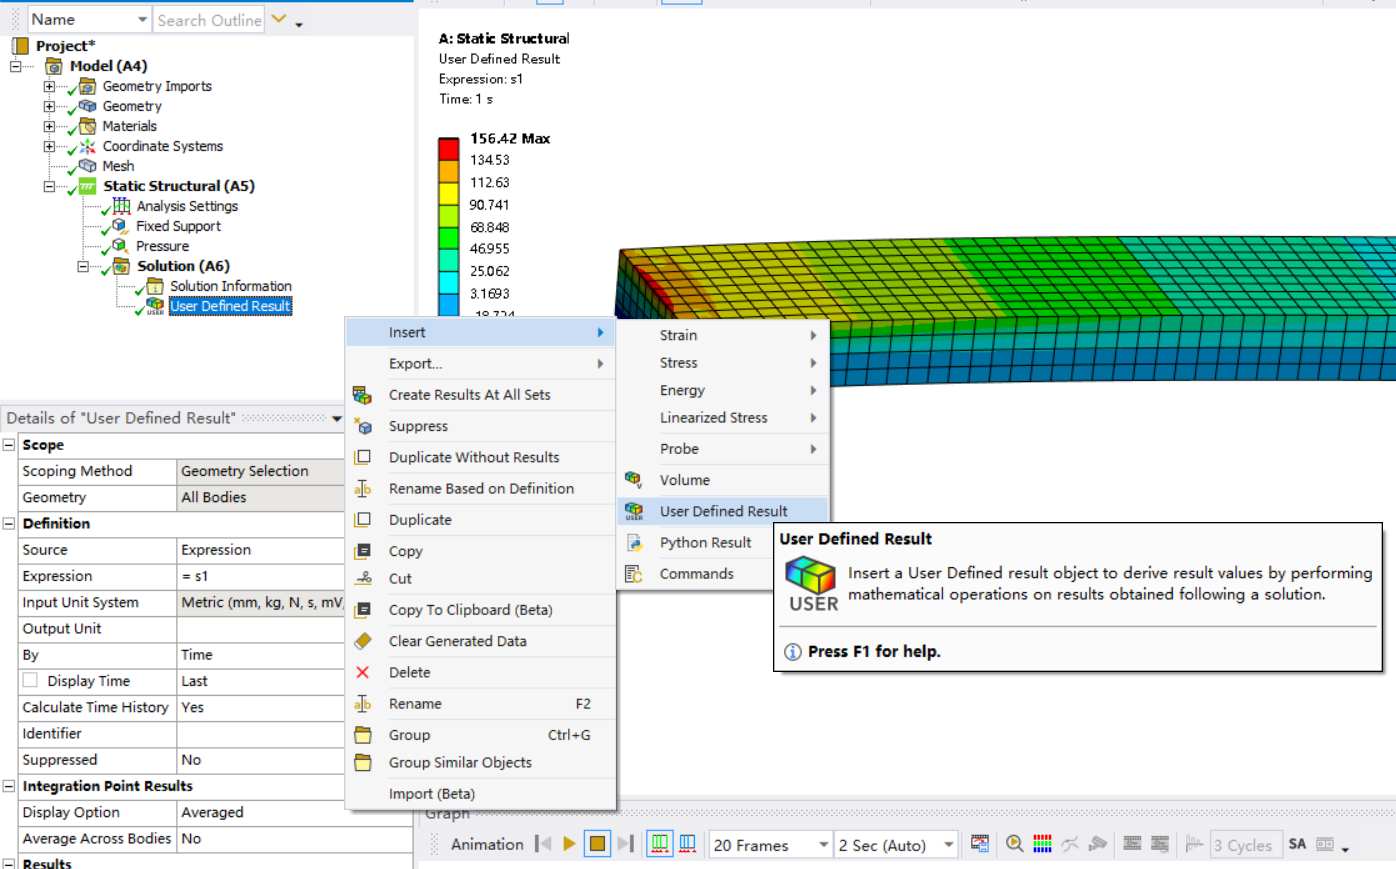
Task: Click the Group folder icon in context menu
Action: [x=362, y=735]
